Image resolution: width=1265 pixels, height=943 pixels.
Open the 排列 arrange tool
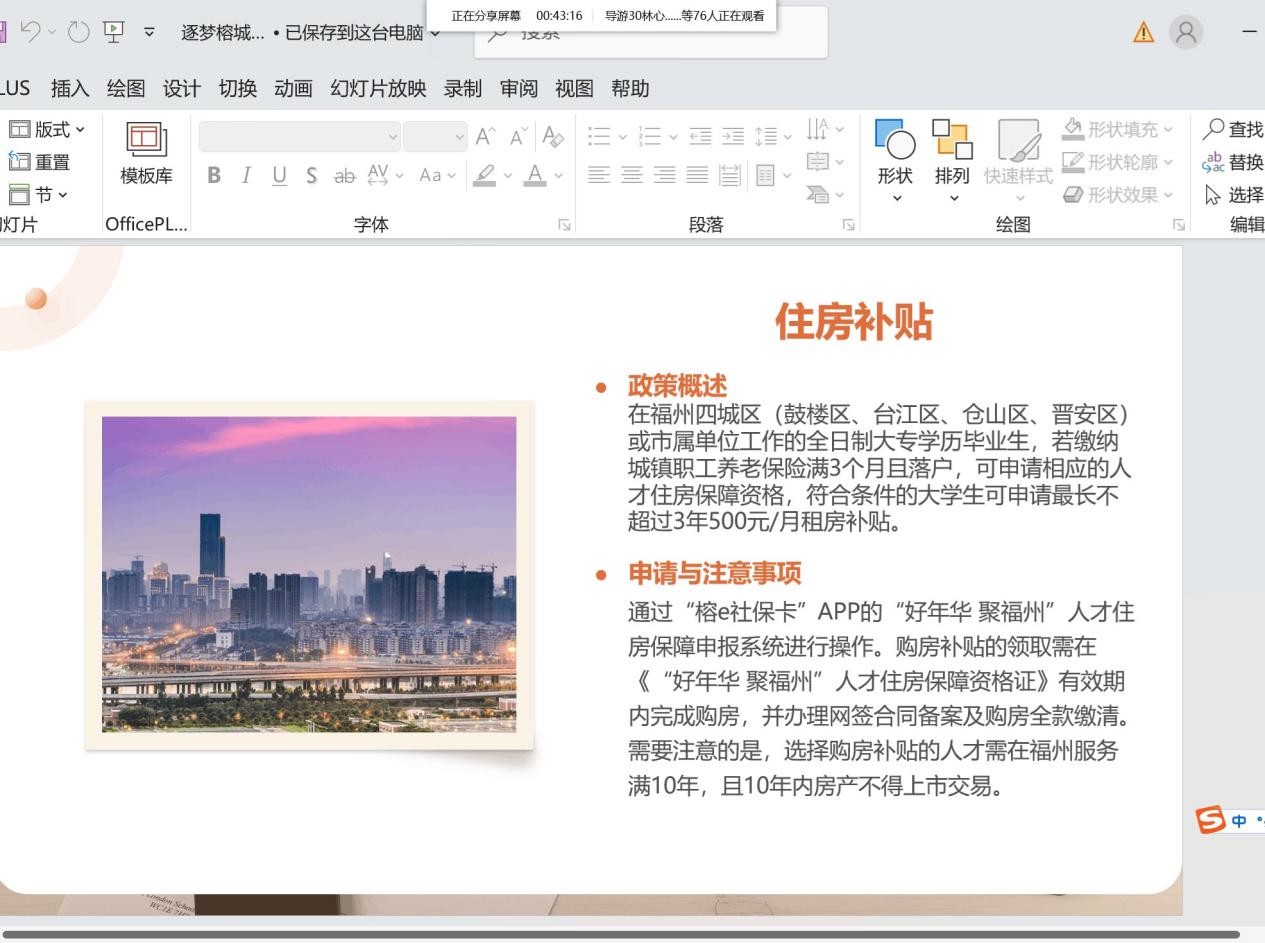(951, 141)
